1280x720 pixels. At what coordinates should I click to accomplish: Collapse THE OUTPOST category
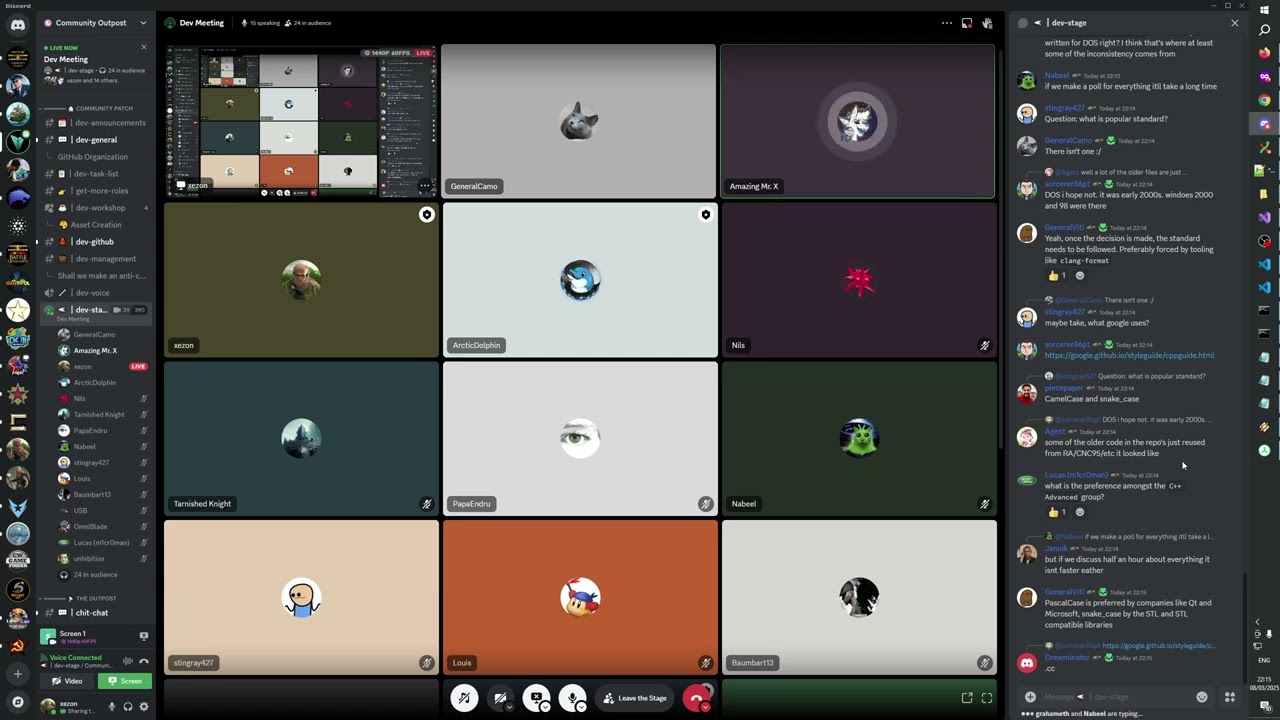click(x=96, y=598)
